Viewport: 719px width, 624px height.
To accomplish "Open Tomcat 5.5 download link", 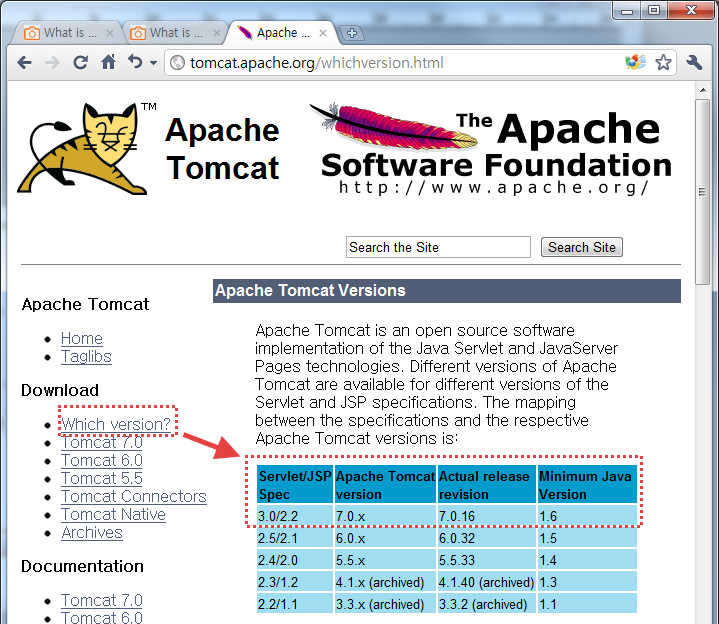I will pos(102,478).
